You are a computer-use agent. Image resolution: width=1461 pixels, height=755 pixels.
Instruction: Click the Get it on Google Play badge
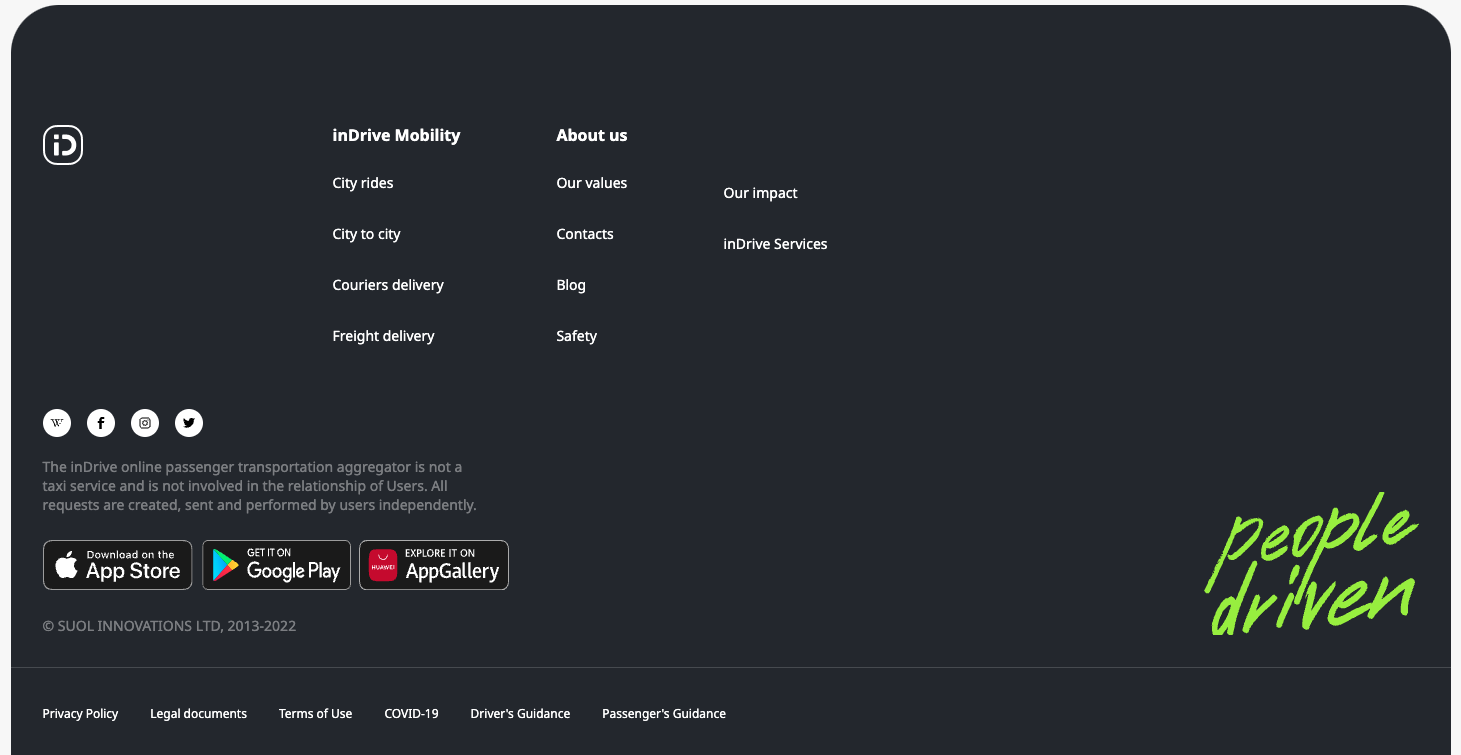tap(276, 565)
